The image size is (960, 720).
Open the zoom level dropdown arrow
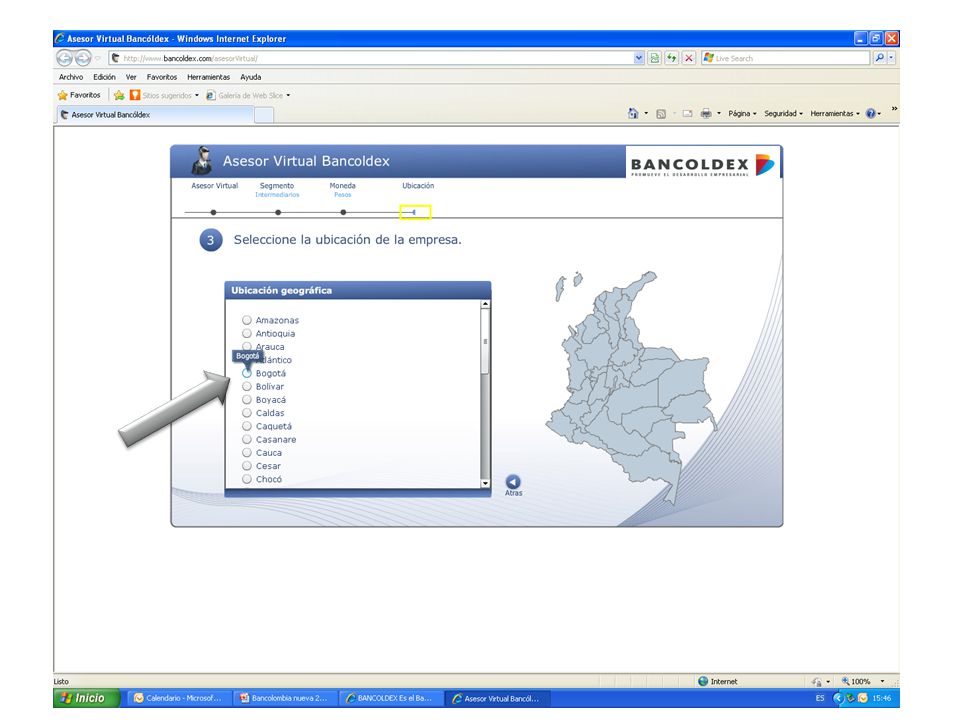(882, 681)
